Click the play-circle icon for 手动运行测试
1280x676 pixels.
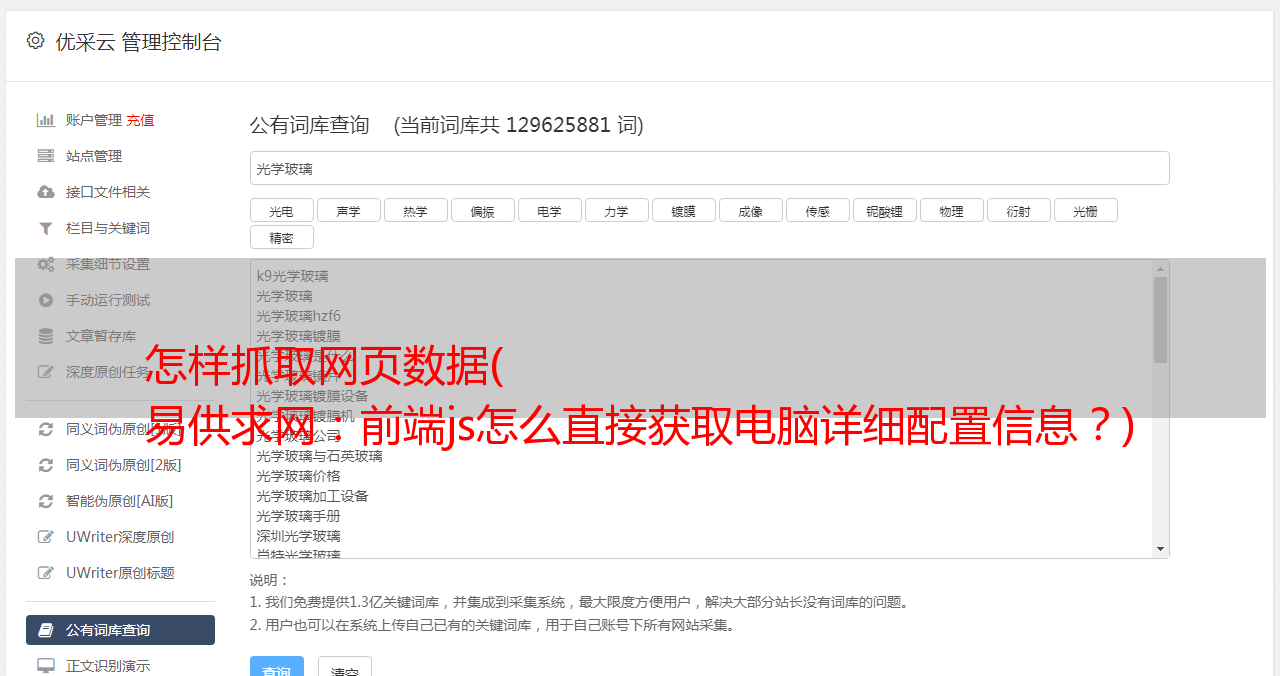(45, 300)
